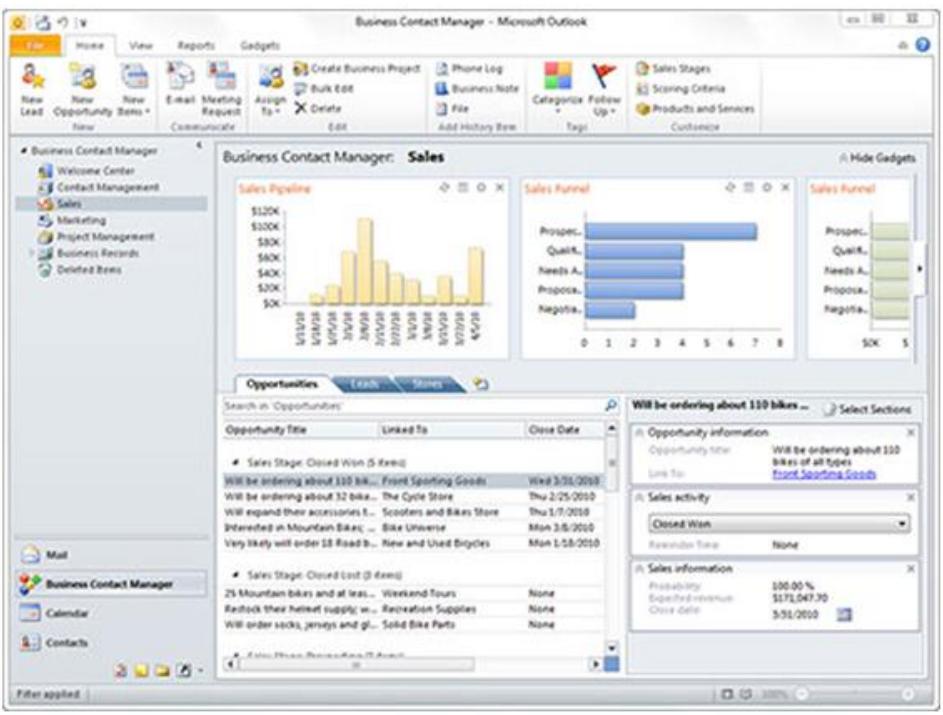Focus the Search in Opportunities field
The image size is (943, 715).
coord(413,406)
